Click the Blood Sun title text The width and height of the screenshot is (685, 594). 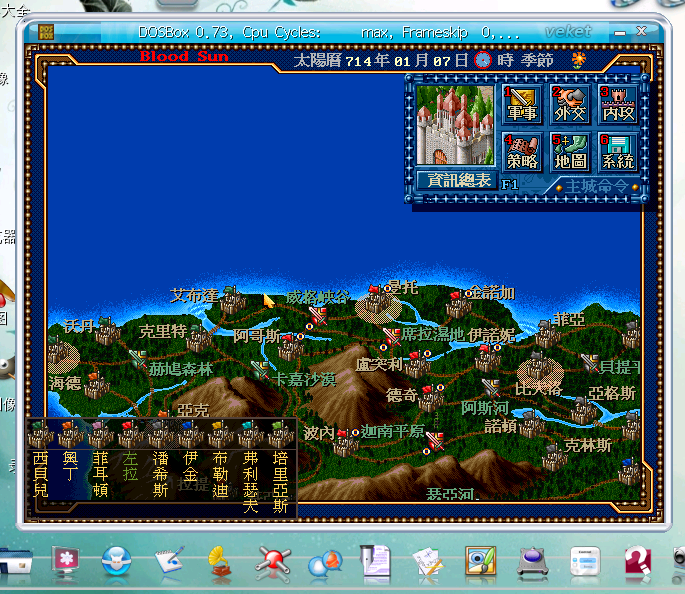(184, 56)
